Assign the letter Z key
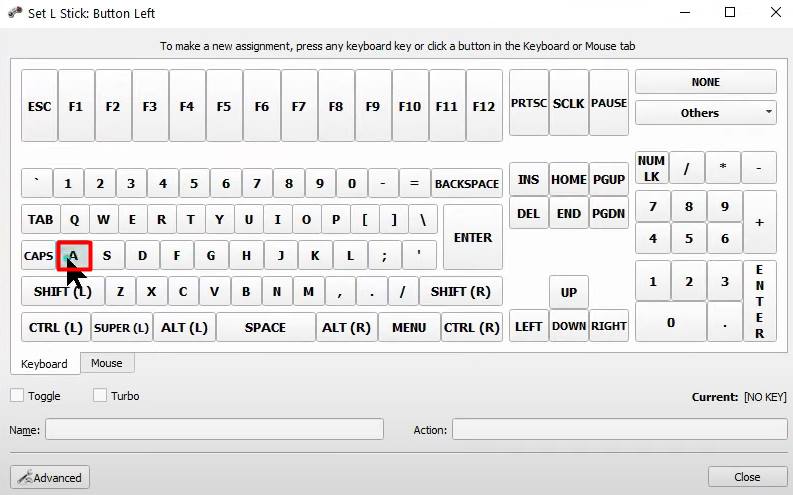The height and width of the screenshot is (495, 793). 120,292
